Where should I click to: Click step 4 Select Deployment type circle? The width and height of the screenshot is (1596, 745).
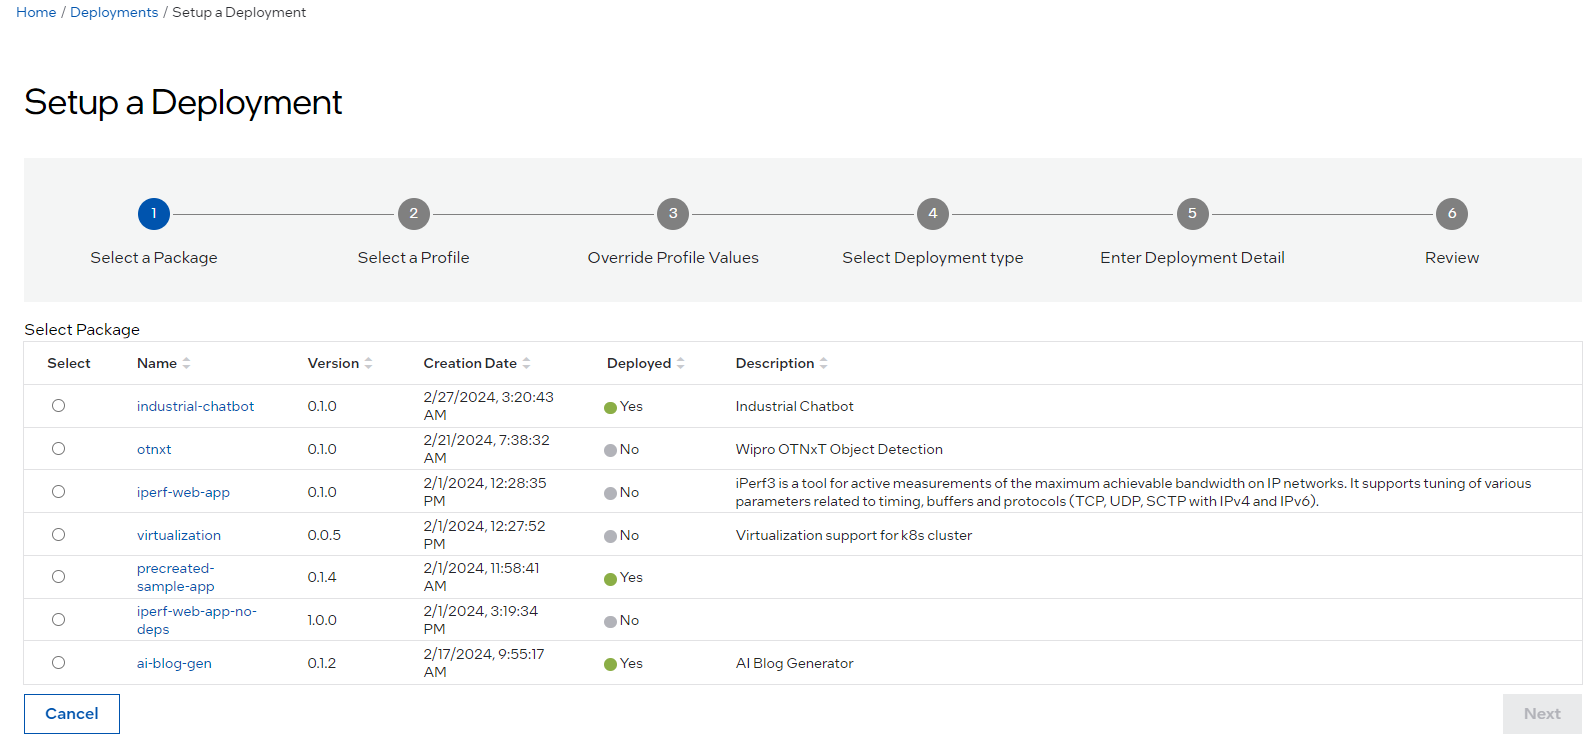(932, 214)
